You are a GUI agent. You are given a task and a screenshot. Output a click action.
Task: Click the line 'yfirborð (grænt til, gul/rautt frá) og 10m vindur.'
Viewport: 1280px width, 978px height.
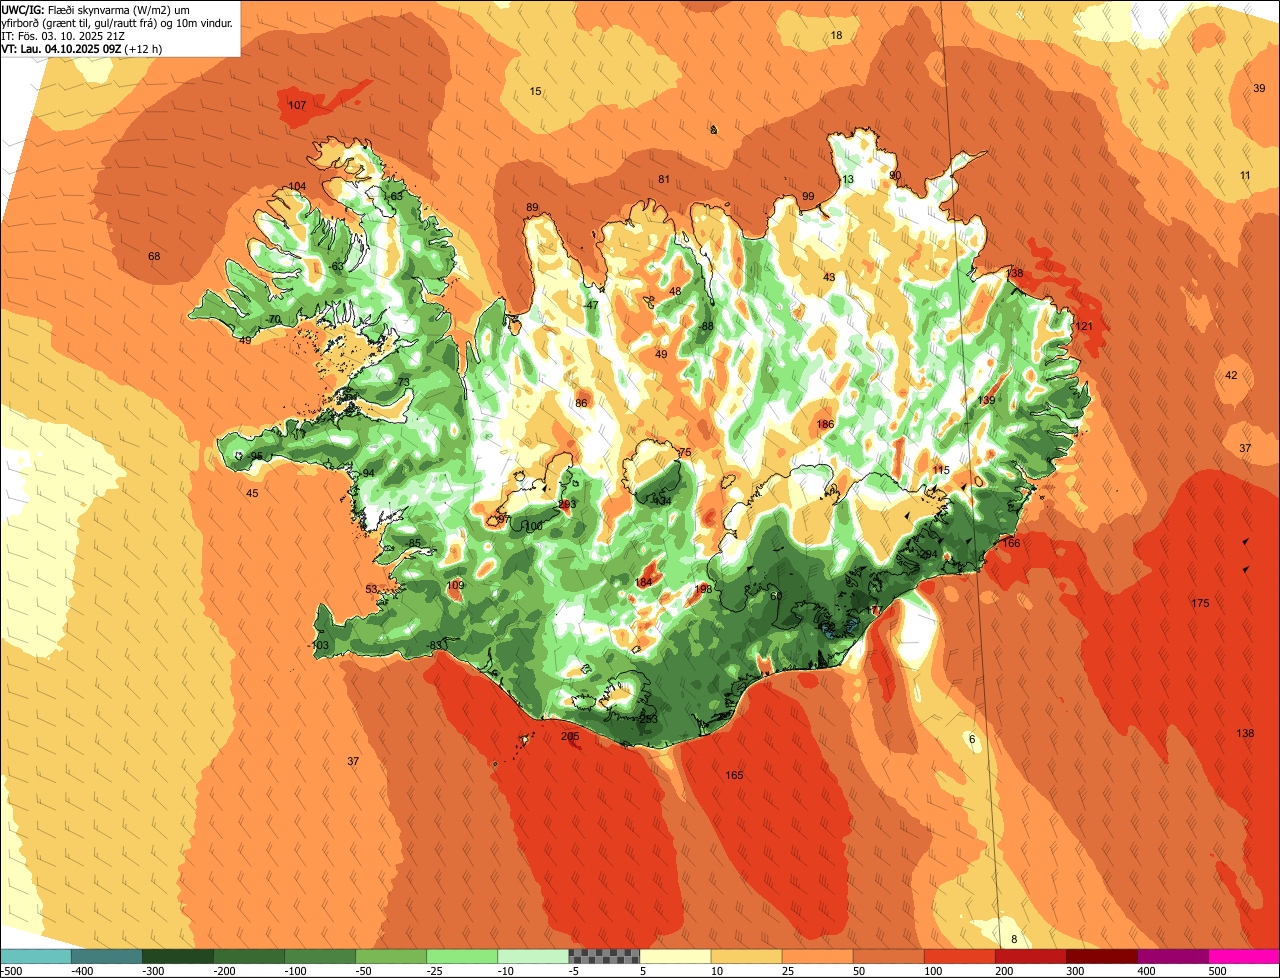117,22
